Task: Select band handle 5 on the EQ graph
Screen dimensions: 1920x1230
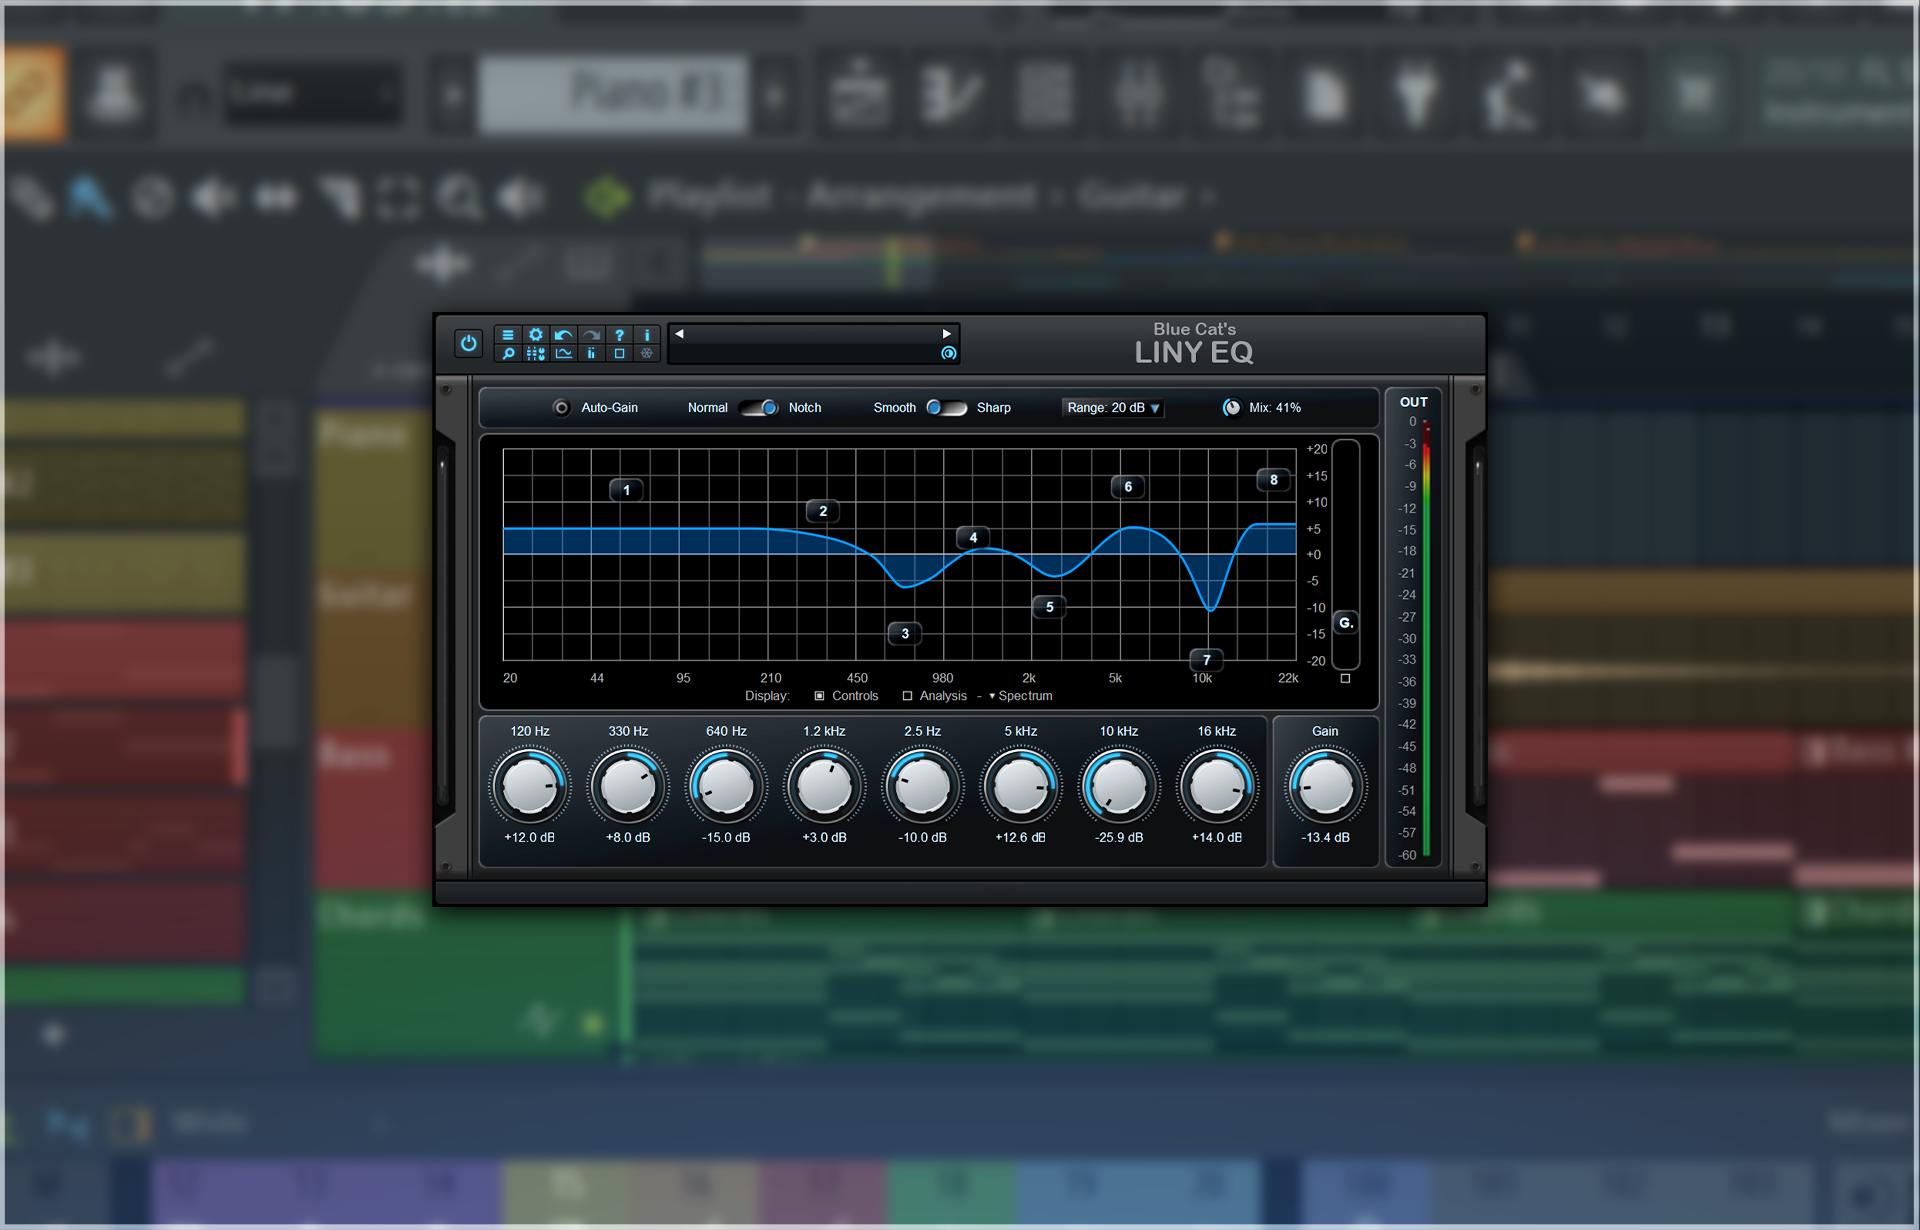Action: 1049,606
